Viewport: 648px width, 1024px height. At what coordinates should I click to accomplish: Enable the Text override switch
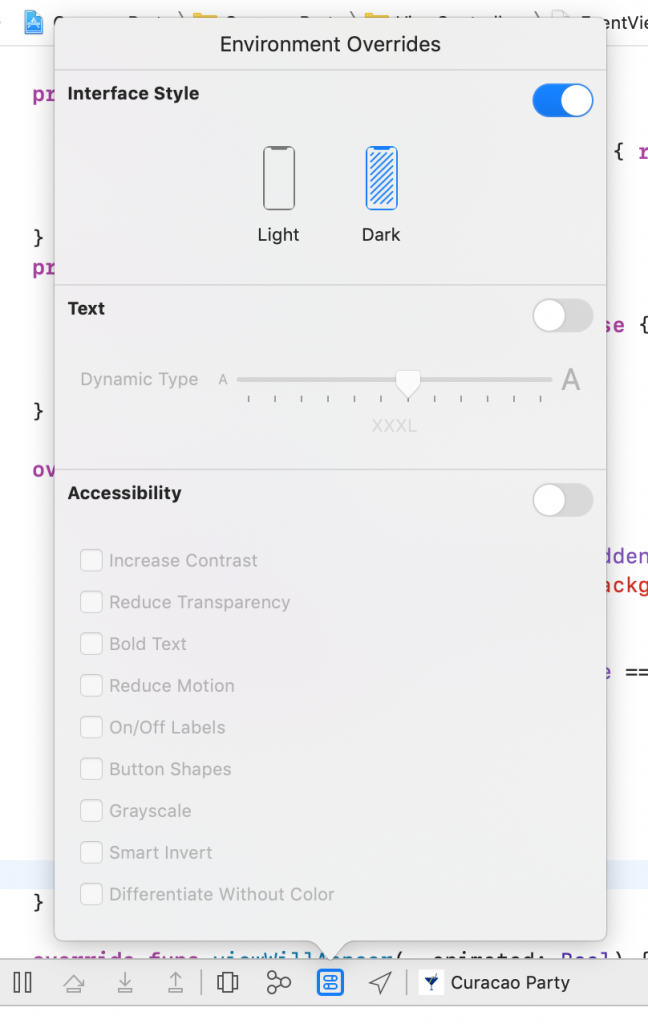pyautogui.click(x=563, y=316)
